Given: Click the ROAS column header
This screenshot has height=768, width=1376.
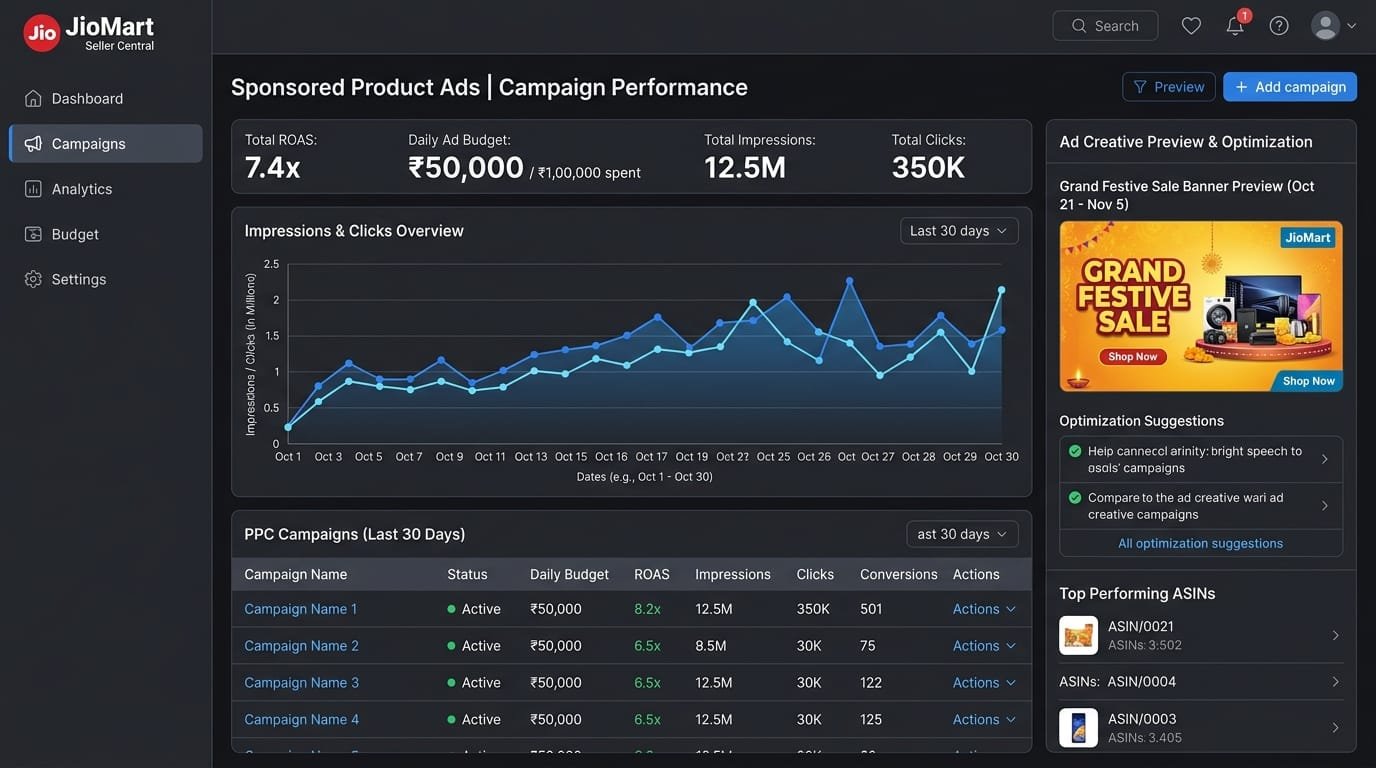Looking at the screenshot, I should (x=652, y=574).
